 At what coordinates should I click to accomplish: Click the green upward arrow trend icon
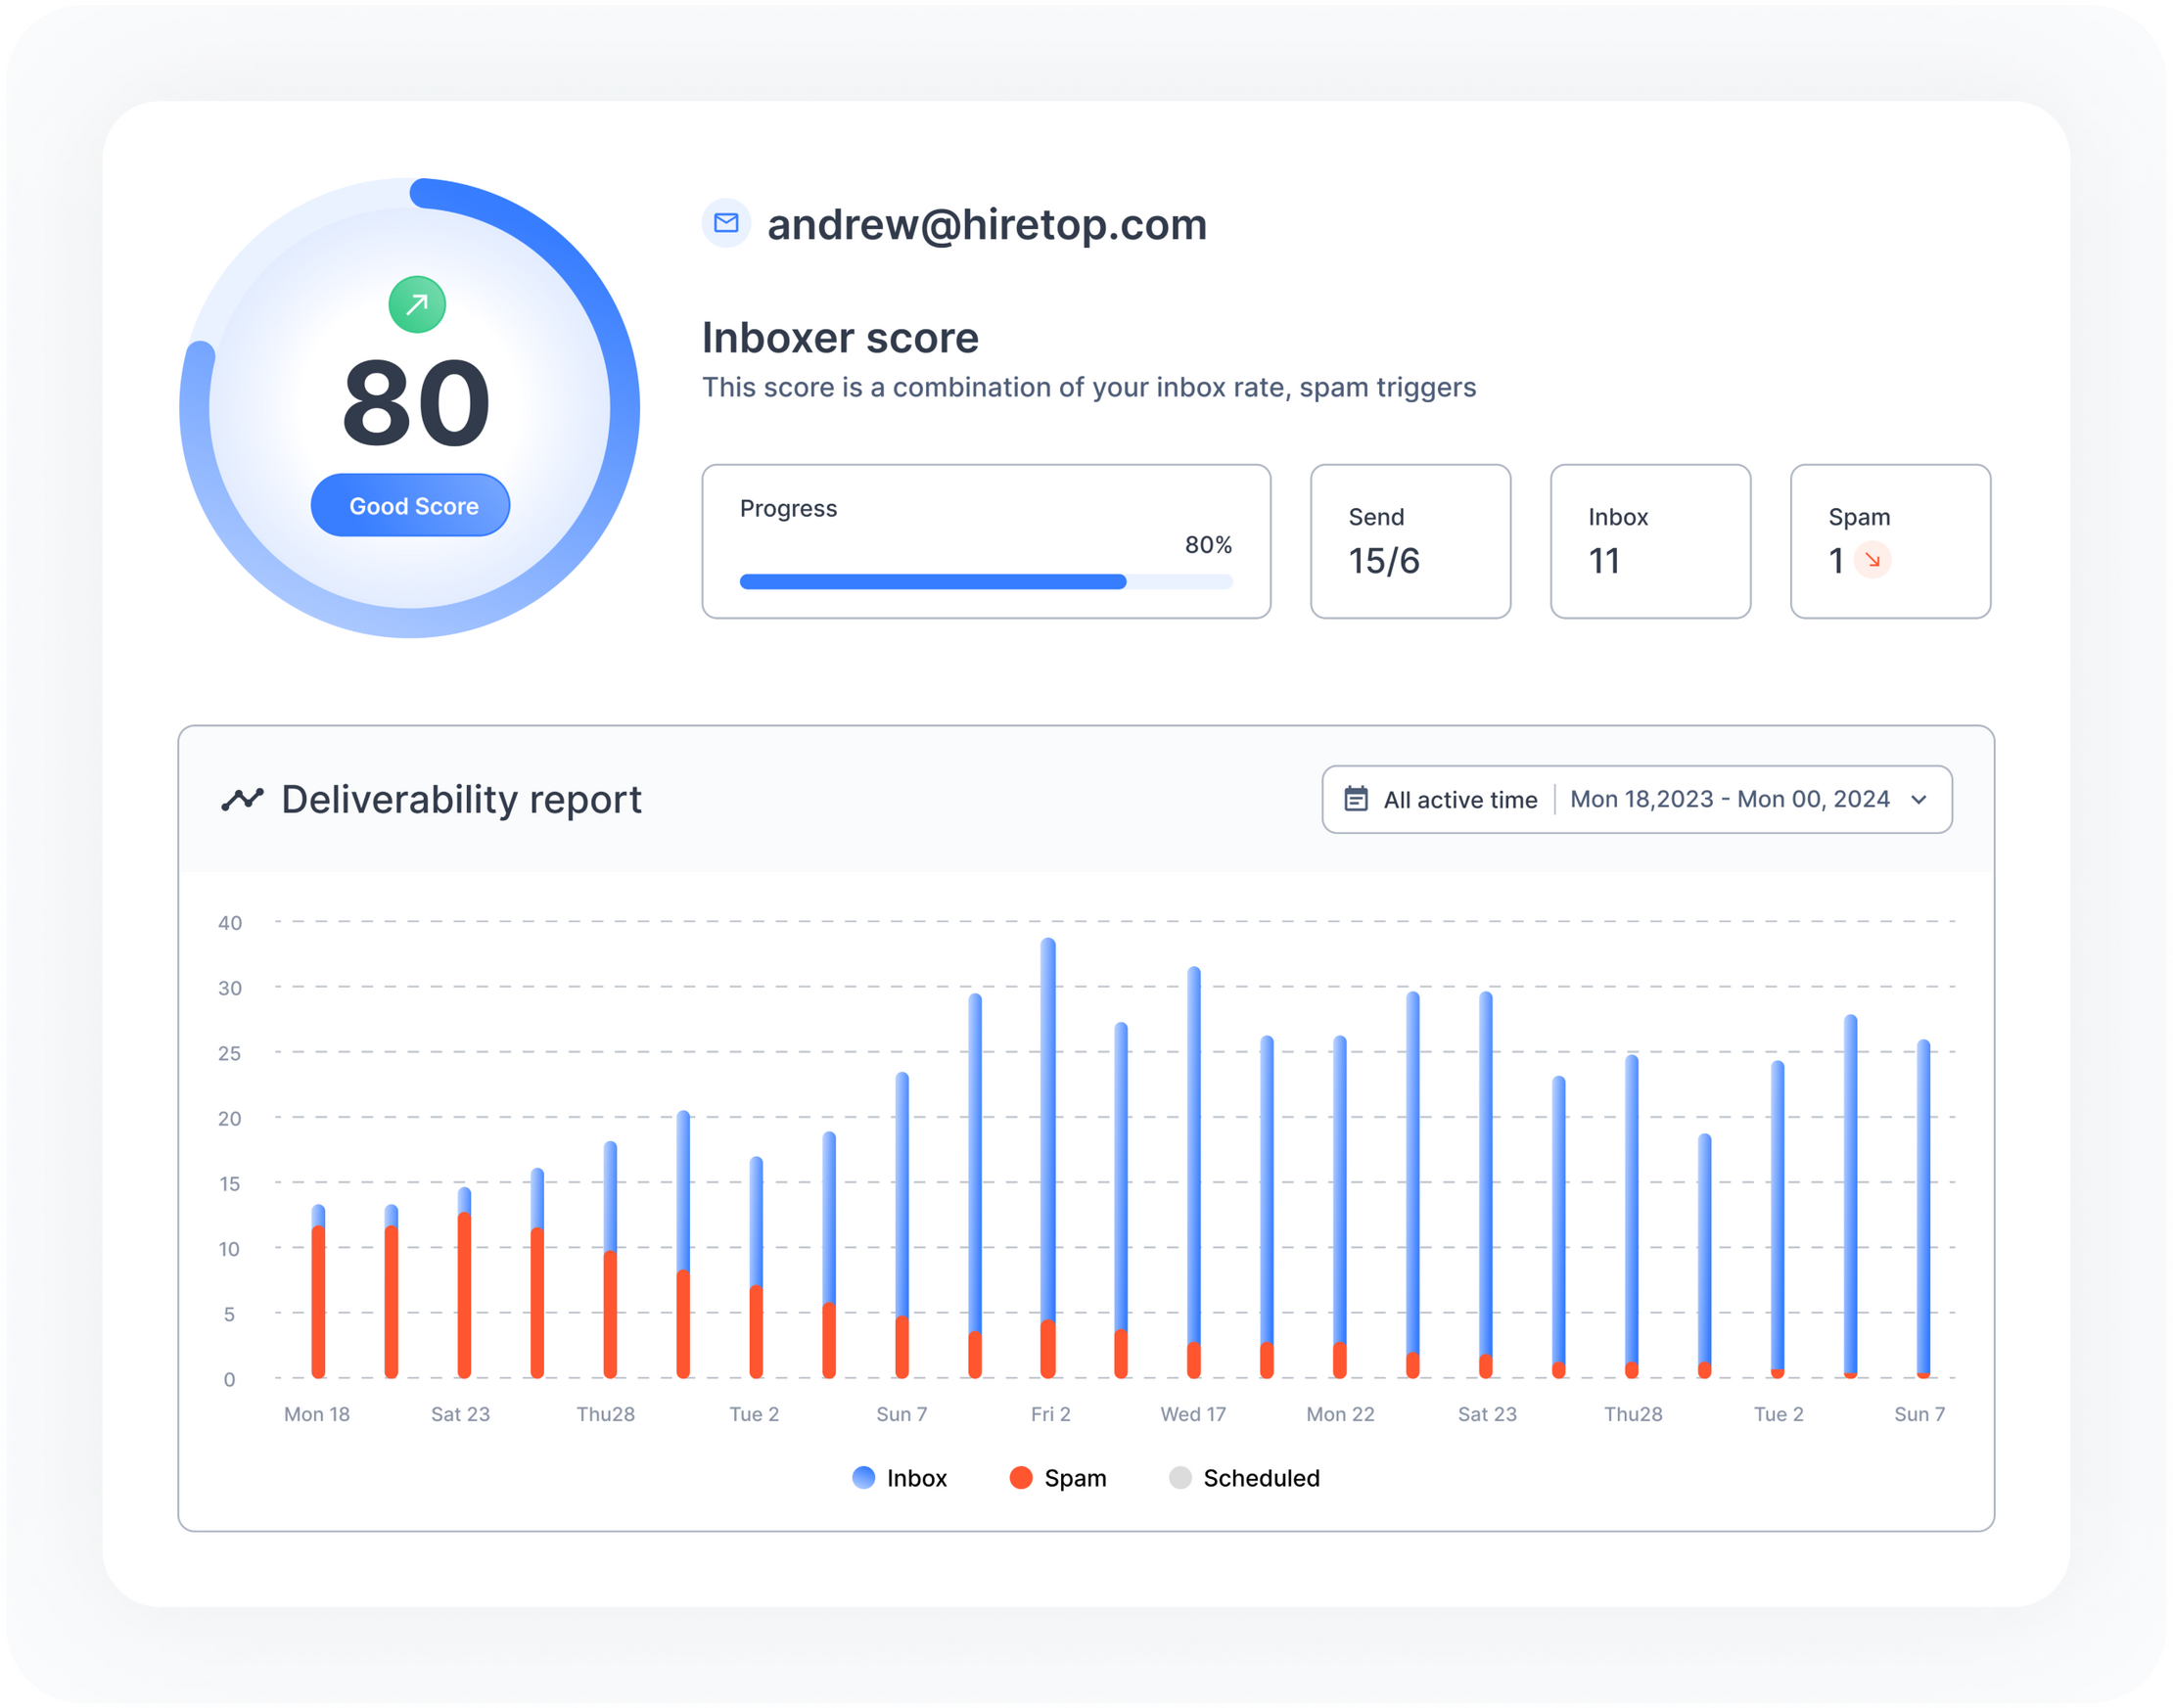[417, 304]
